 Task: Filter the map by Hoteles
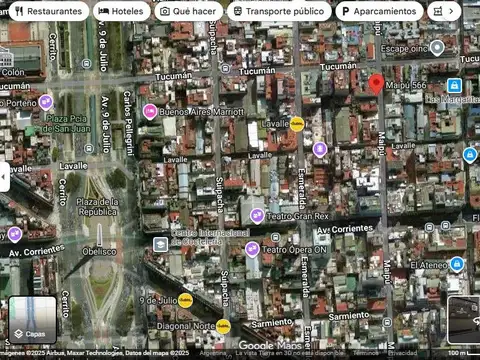(121, 11)
